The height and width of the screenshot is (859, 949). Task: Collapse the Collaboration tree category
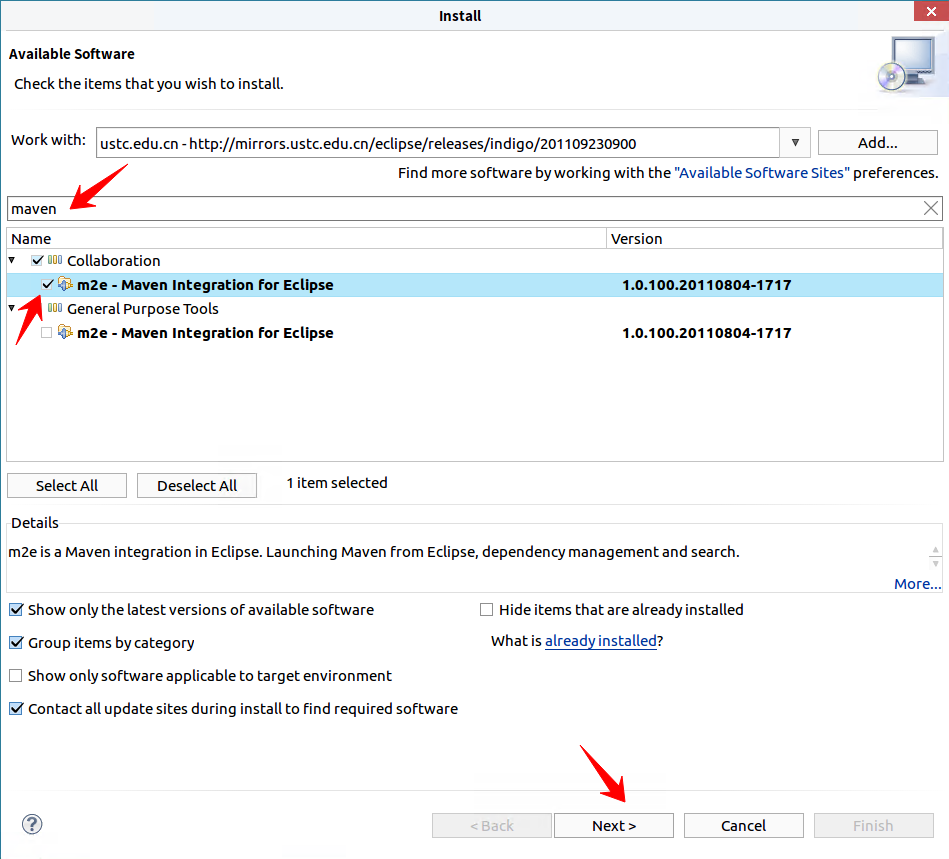[x=11, y=260]
